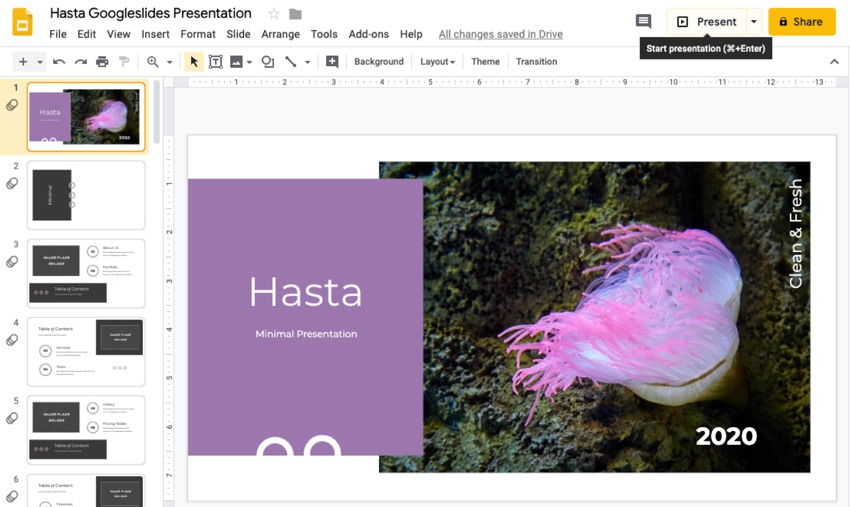Image resolution: width=850 pixels, height=507 pixels.
Task: Select slide 2 thumbnail
Action: coord(86,195)
